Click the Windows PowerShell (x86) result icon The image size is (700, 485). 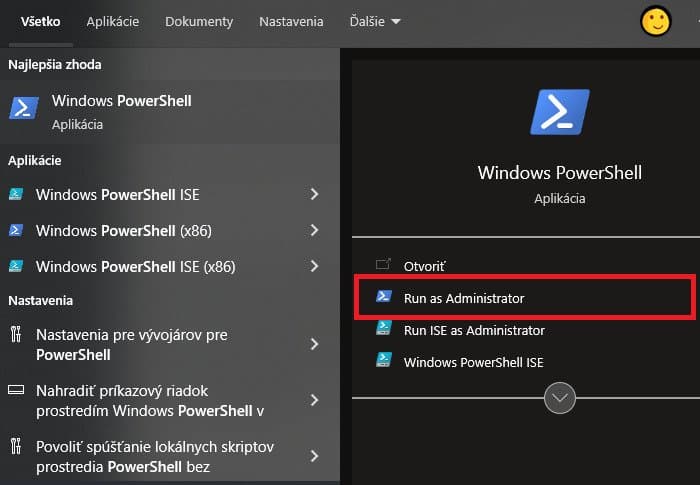point(16,230)
